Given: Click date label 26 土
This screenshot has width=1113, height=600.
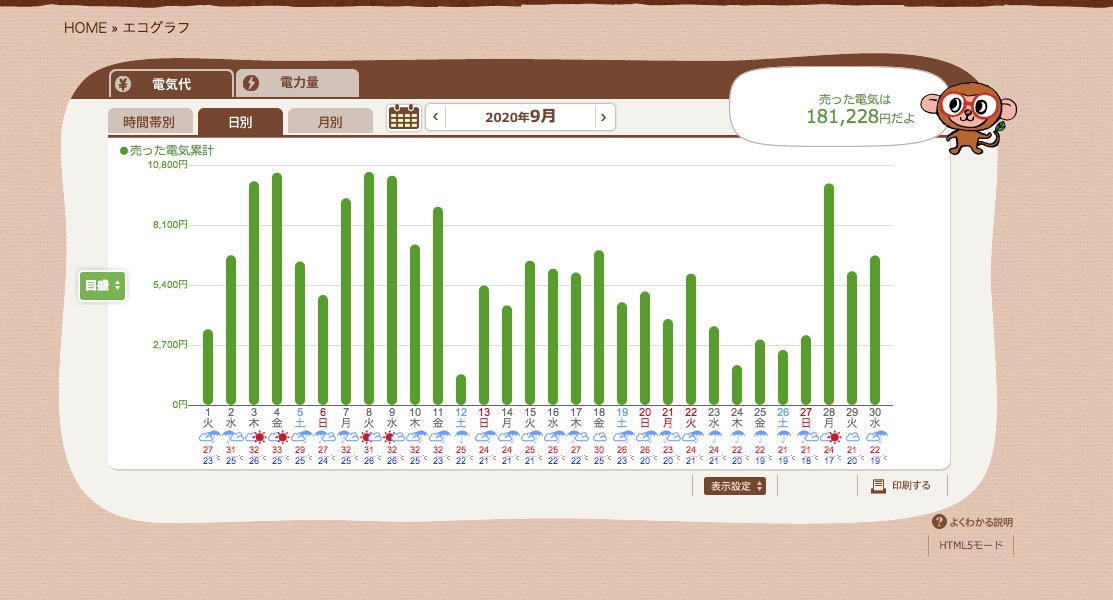Looking at the screenshot, I should 783,418.
